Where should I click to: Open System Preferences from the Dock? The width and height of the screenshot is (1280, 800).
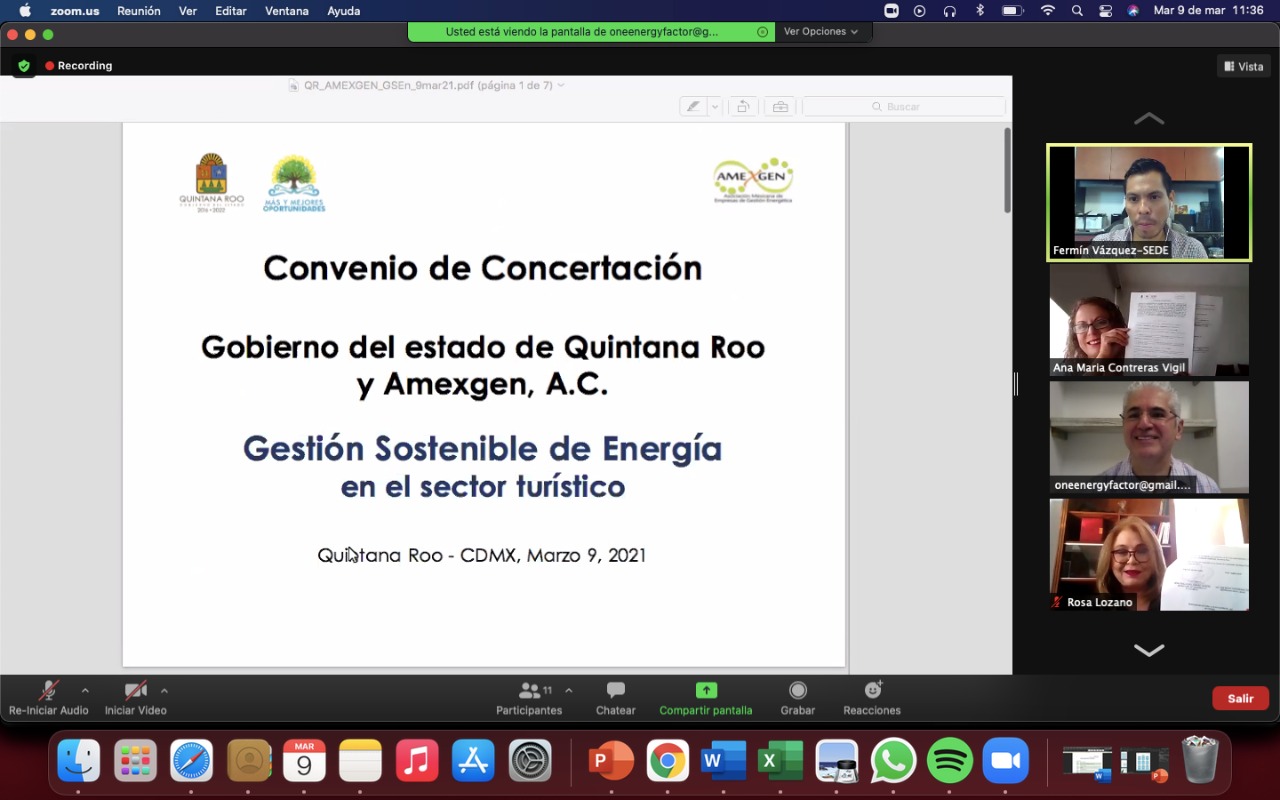[x=530, y=761]
